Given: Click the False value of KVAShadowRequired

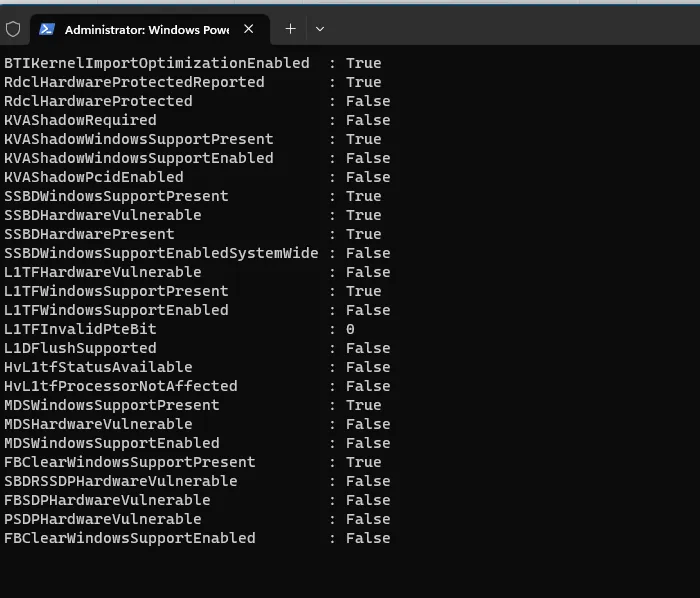Looking at the screenshot, I should pyautogui.click(x=368, y=120).
